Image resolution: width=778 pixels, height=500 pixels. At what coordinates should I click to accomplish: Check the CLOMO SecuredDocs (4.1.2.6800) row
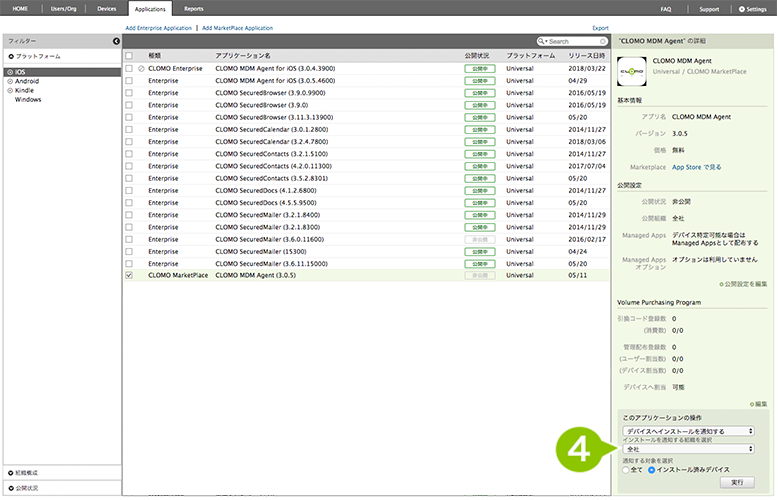coord(129,190)
